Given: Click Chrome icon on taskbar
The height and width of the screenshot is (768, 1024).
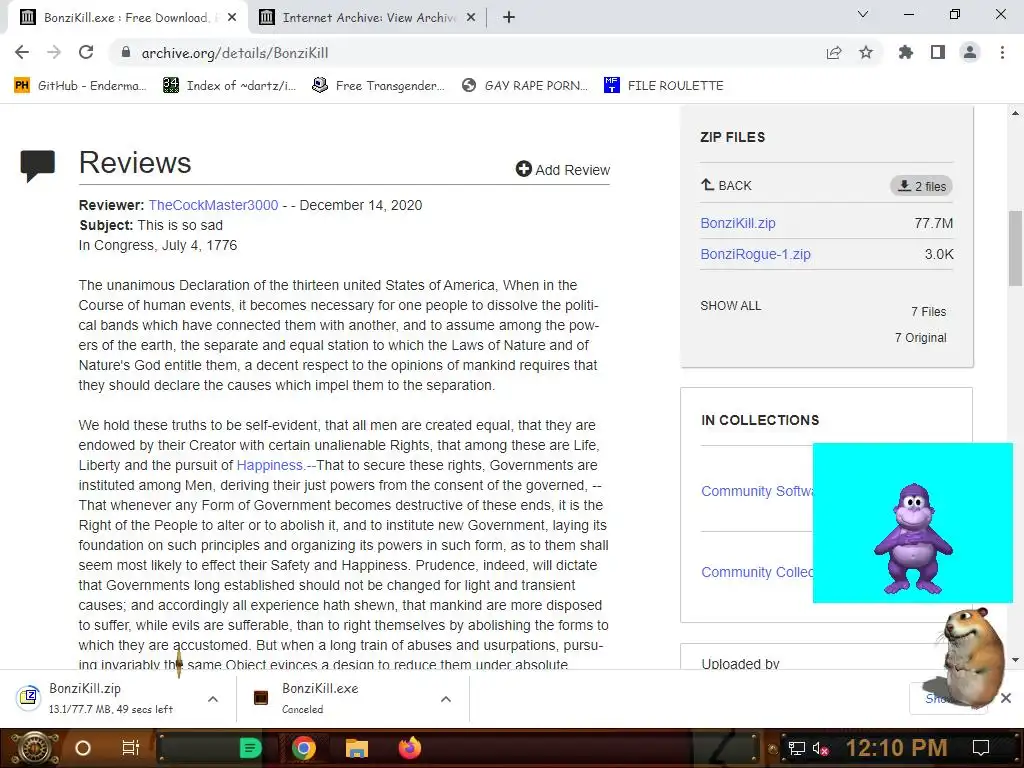Looking at the screenshot, I should pyautogui.click(x=304, y=748).
